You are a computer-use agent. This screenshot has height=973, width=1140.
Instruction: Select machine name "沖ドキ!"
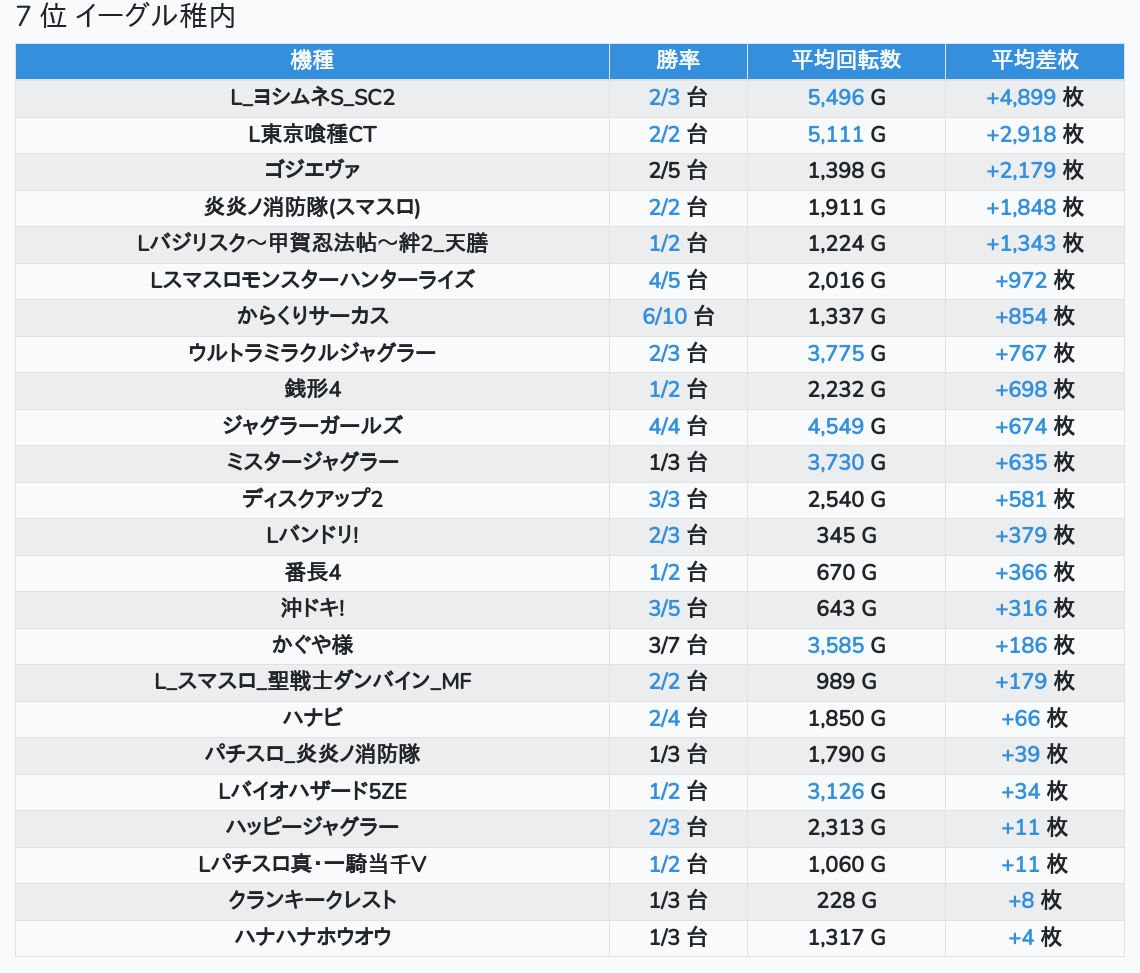[312, 609]
